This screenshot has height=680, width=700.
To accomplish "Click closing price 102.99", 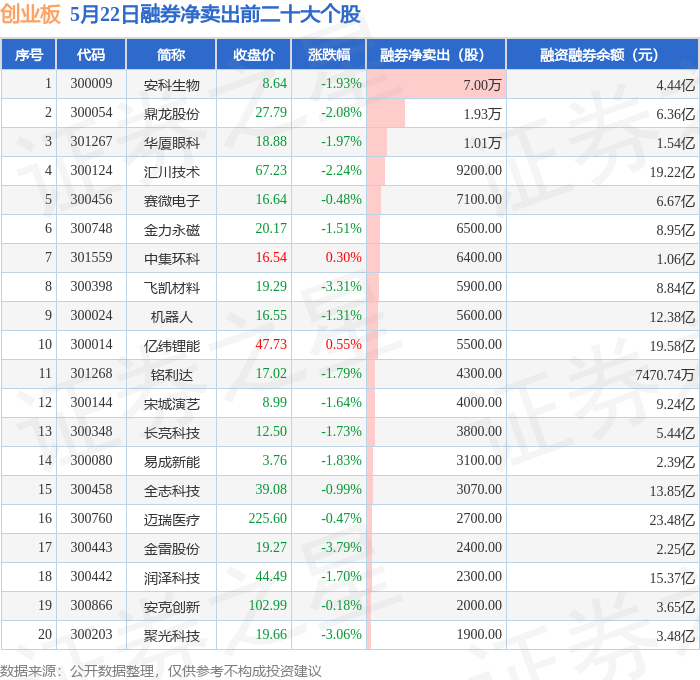I will tap(267, 606).
